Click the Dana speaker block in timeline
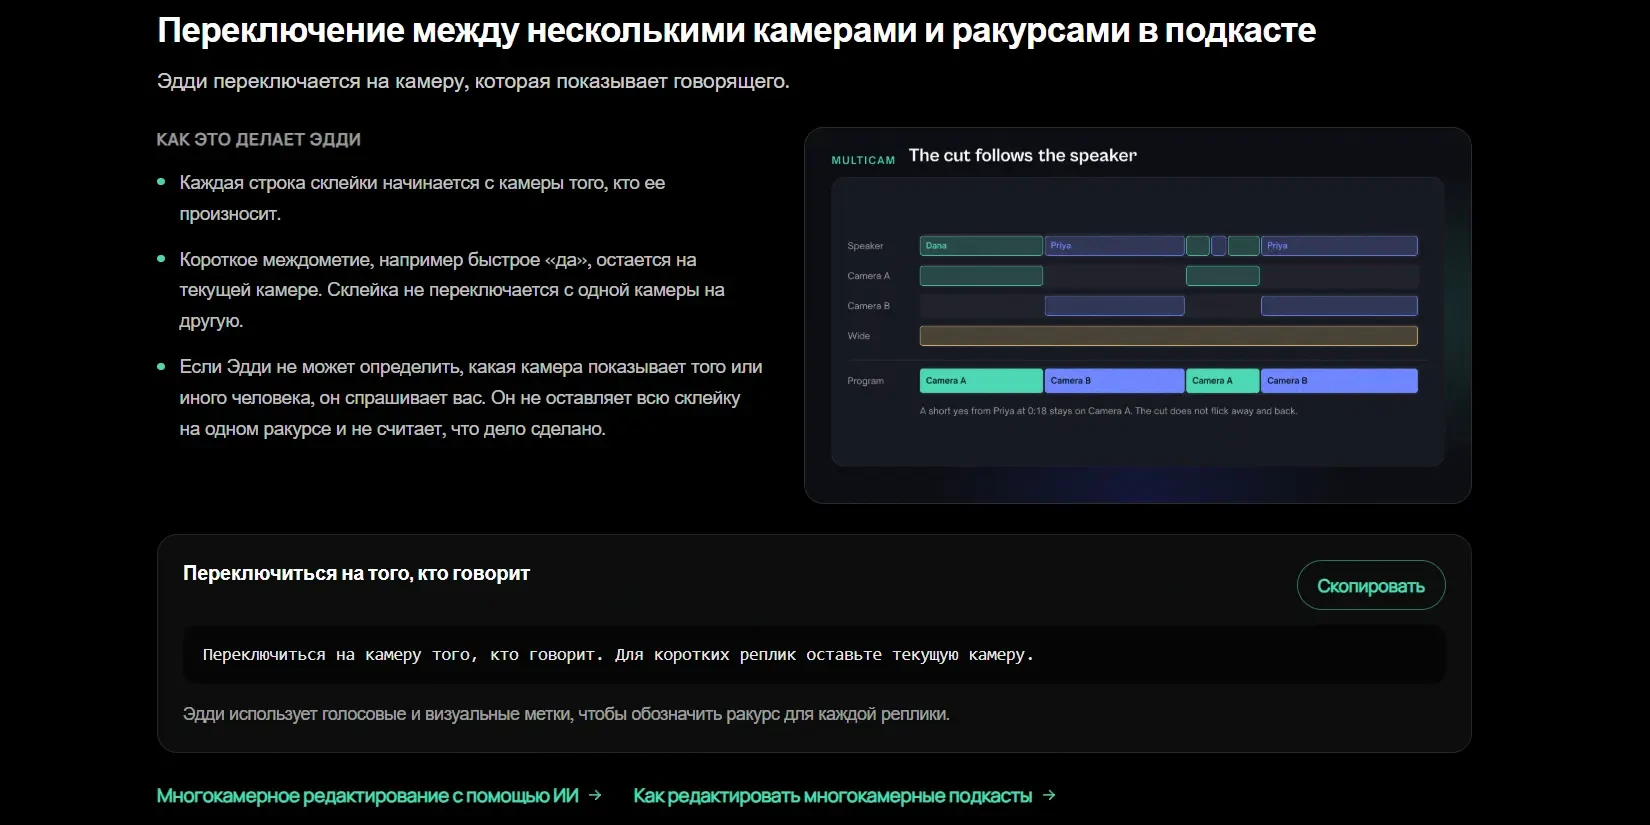The height and width of the screenshot is (825, 1650). [x=981, y=246]
